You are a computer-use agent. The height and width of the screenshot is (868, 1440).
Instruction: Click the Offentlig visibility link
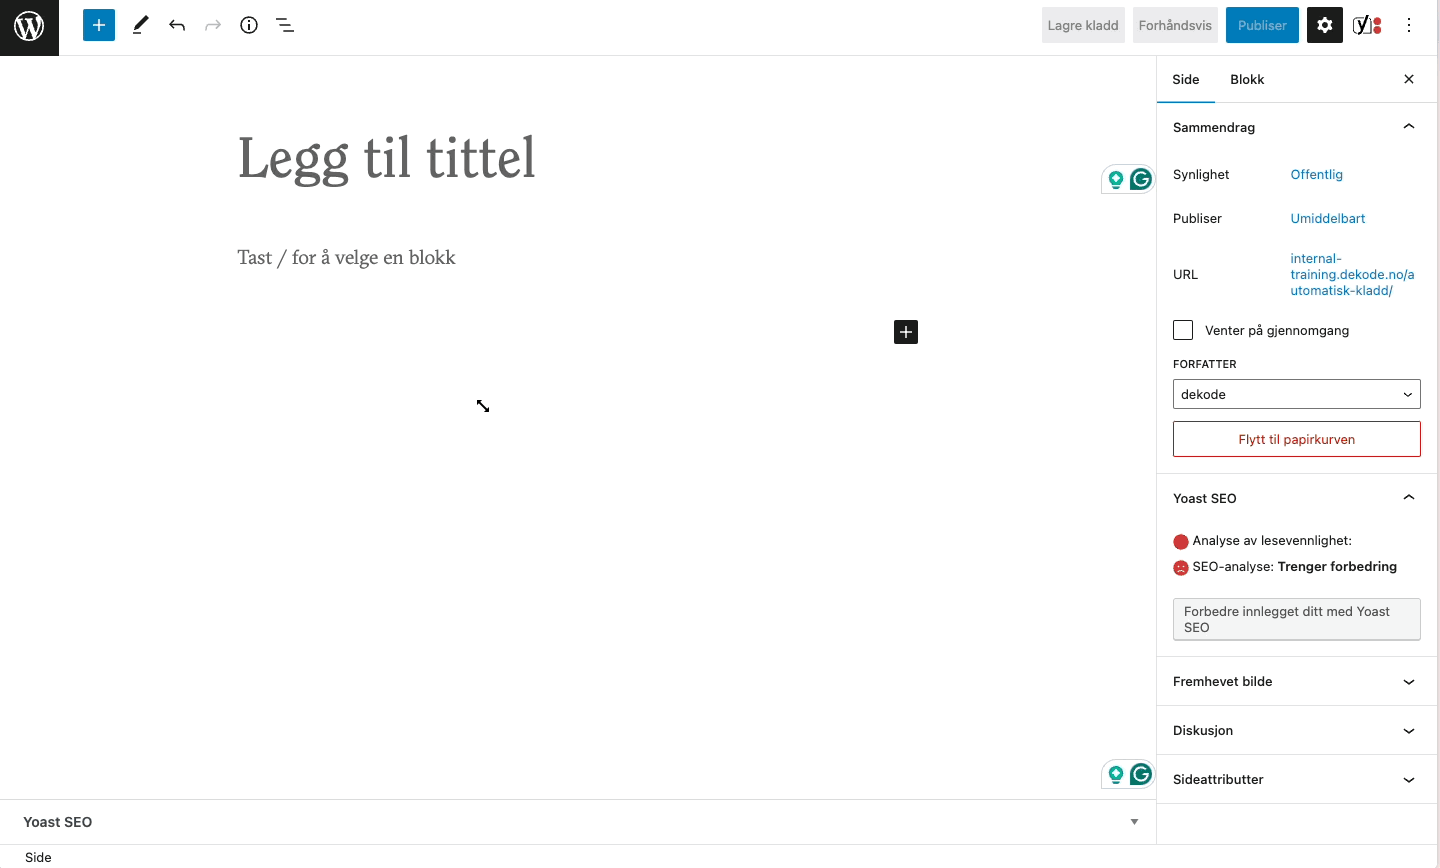[x=1316, y=174]
